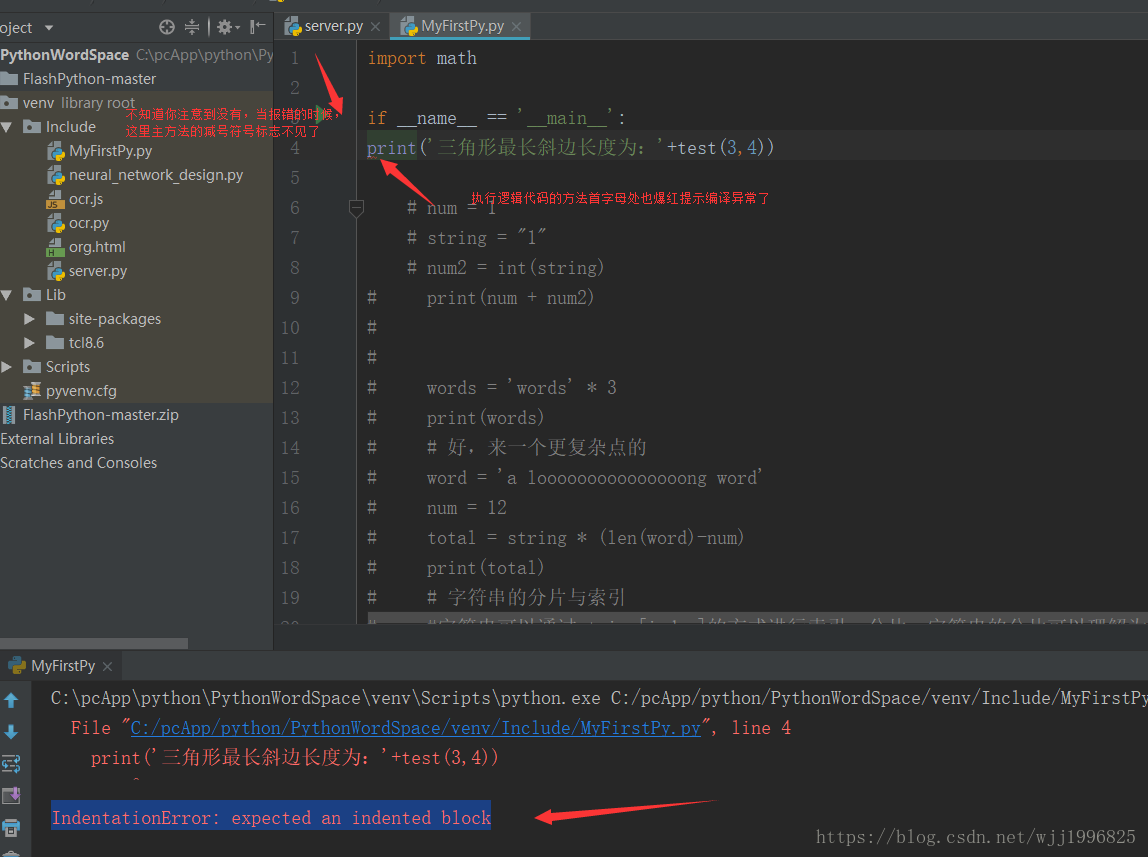Click the 'words = 'words' * 3' comment line
Viewport: 1148px width, 857px height.
click(x=521, y=388)
